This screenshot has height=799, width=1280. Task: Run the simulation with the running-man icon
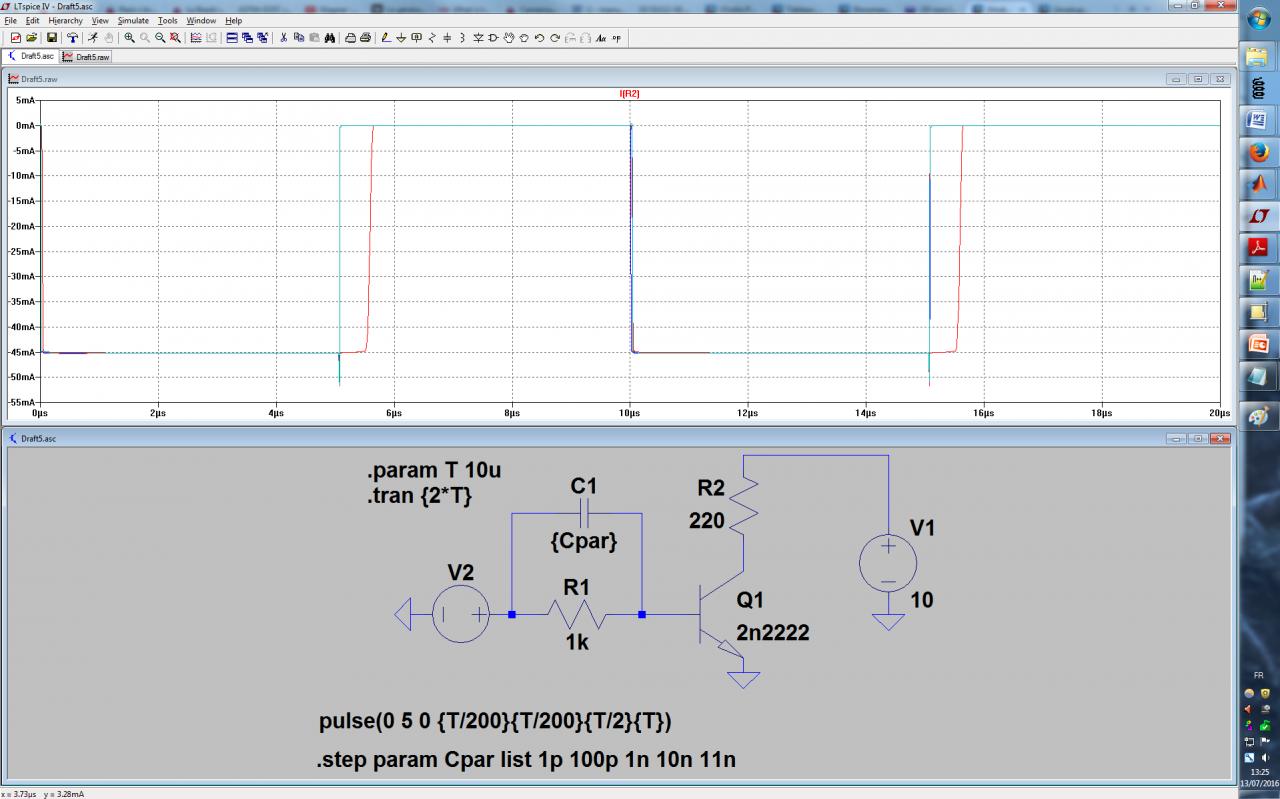(x=92, y=37)
